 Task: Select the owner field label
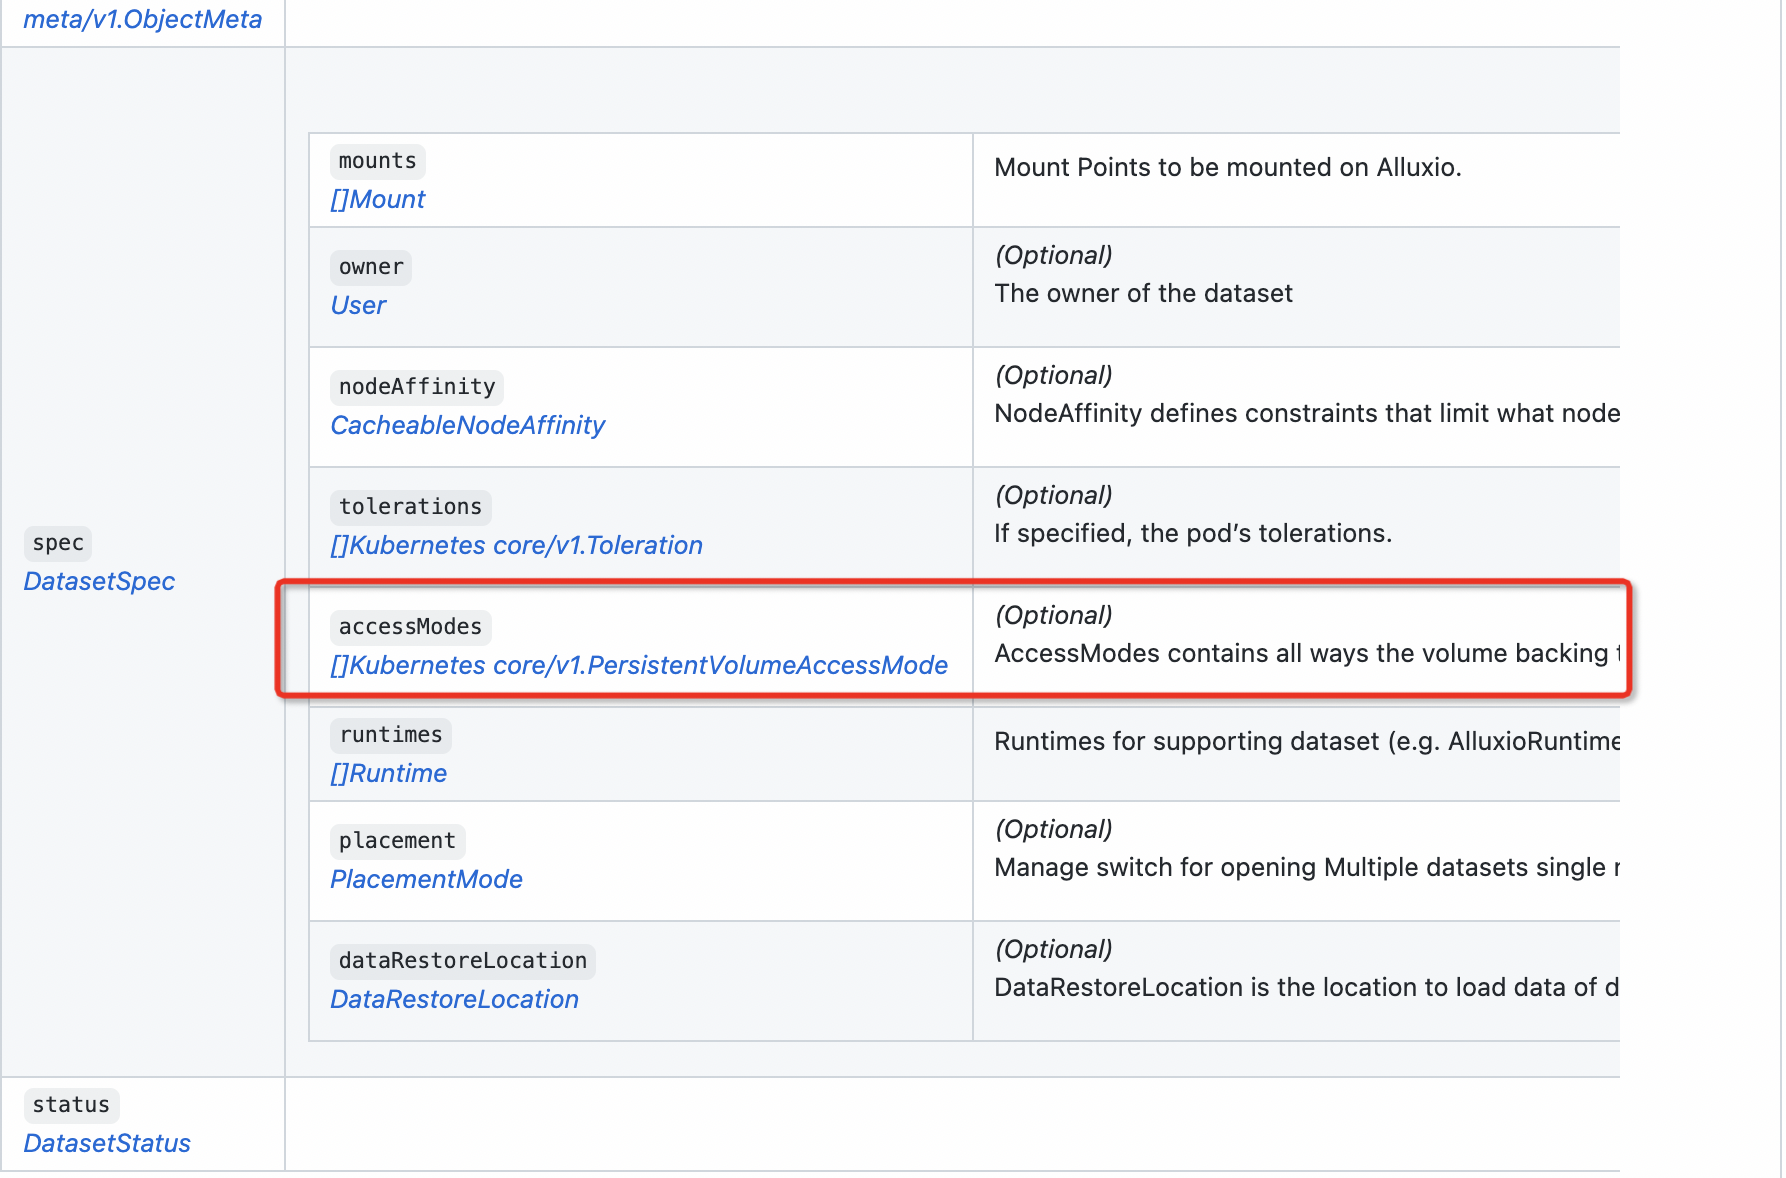tap(370, 267)
